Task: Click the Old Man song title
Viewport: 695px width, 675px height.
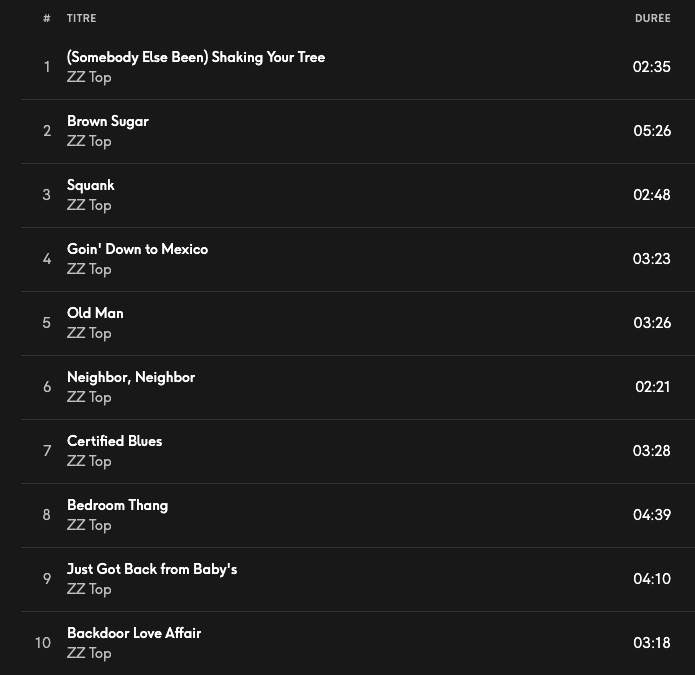Action: click(x=95, y=313)
